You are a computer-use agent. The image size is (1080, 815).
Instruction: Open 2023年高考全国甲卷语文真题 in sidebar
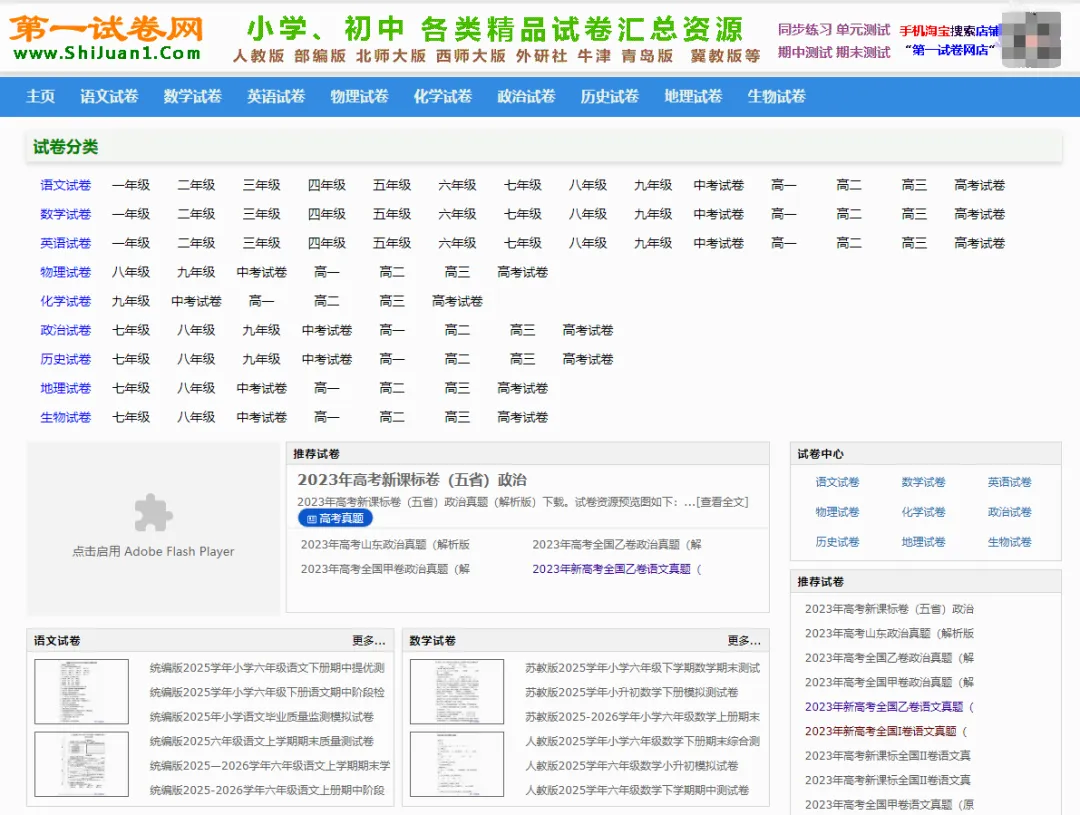coord(889,805)
